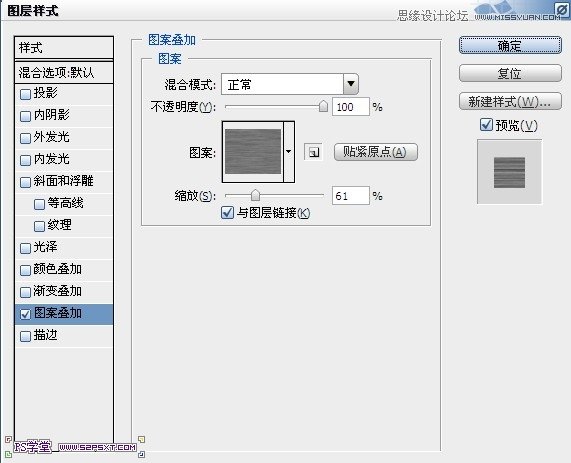The image size is (571, 463).
Task: Adjust the 不透明度 opacity slider handle
Action: [323, 106]
